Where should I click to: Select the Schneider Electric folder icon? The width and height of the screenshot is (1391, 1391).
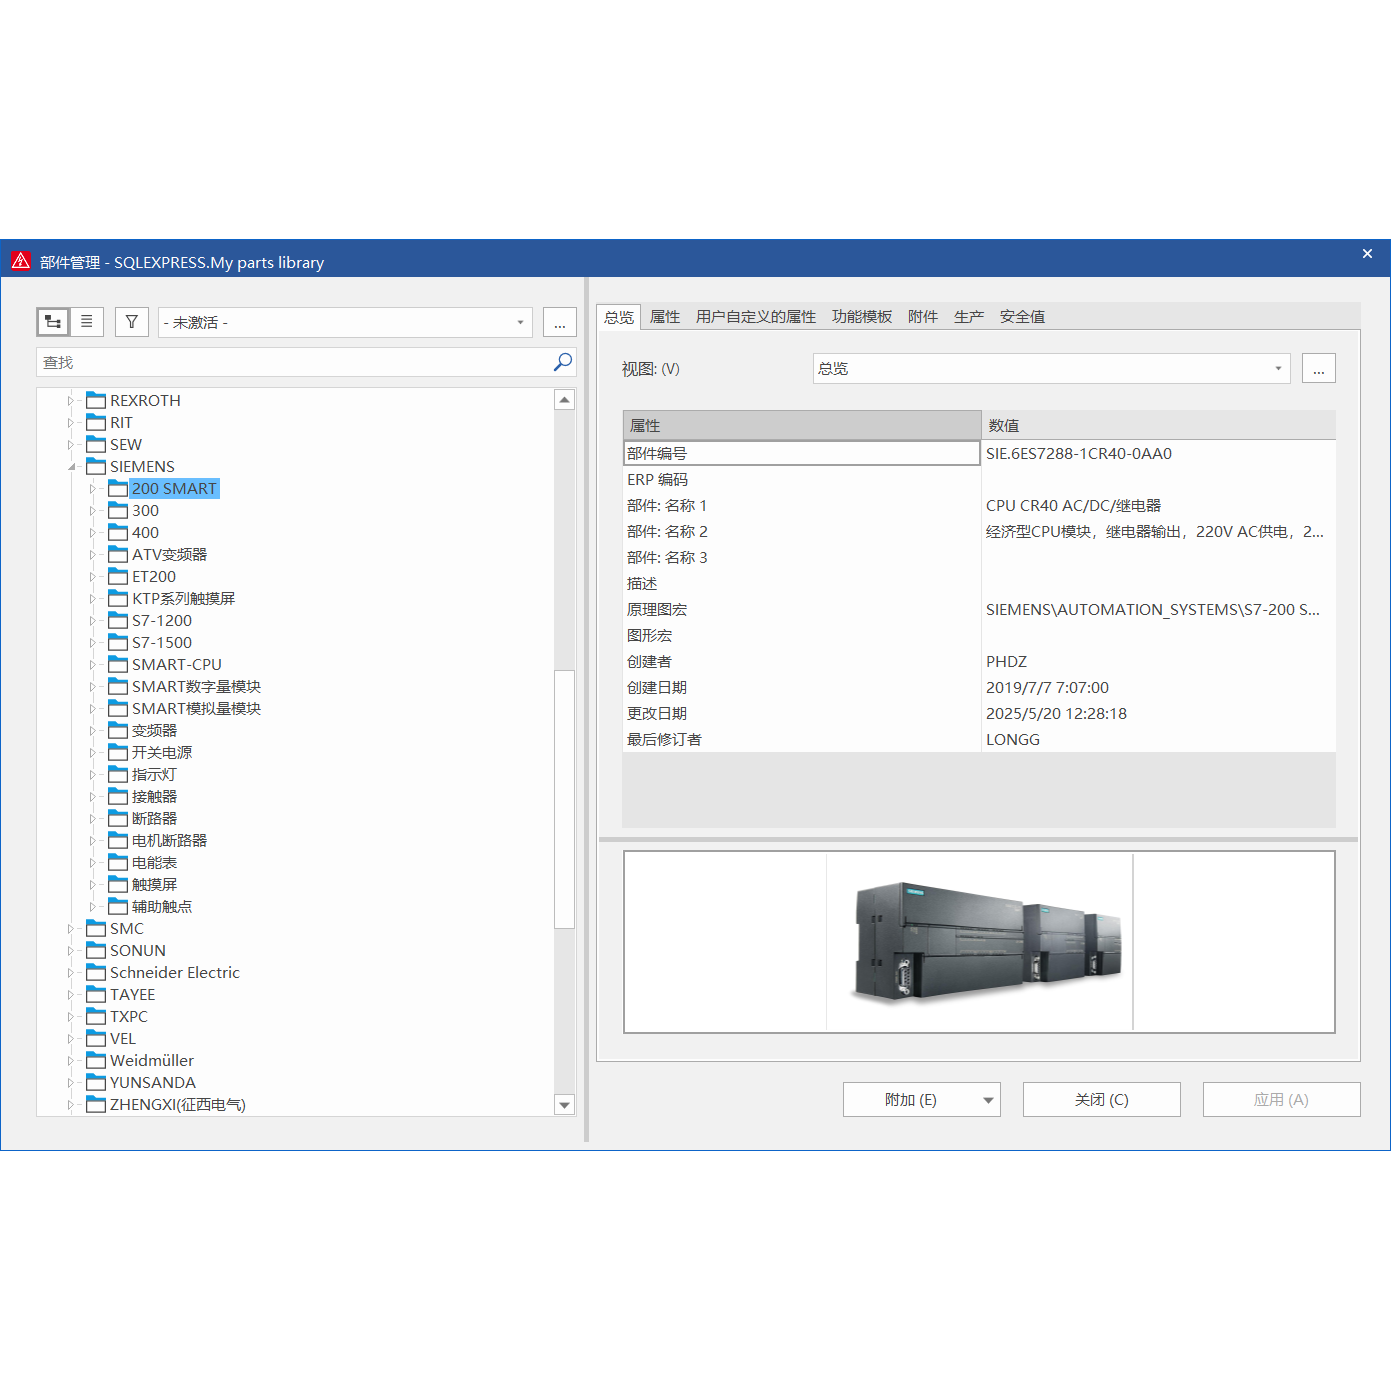[96, 972]
